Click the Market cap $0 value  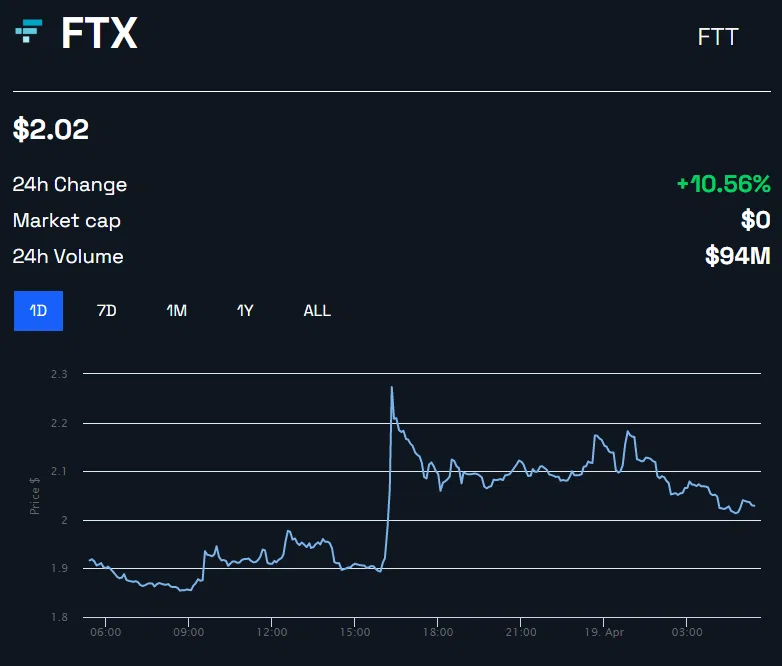click(756, 220)
